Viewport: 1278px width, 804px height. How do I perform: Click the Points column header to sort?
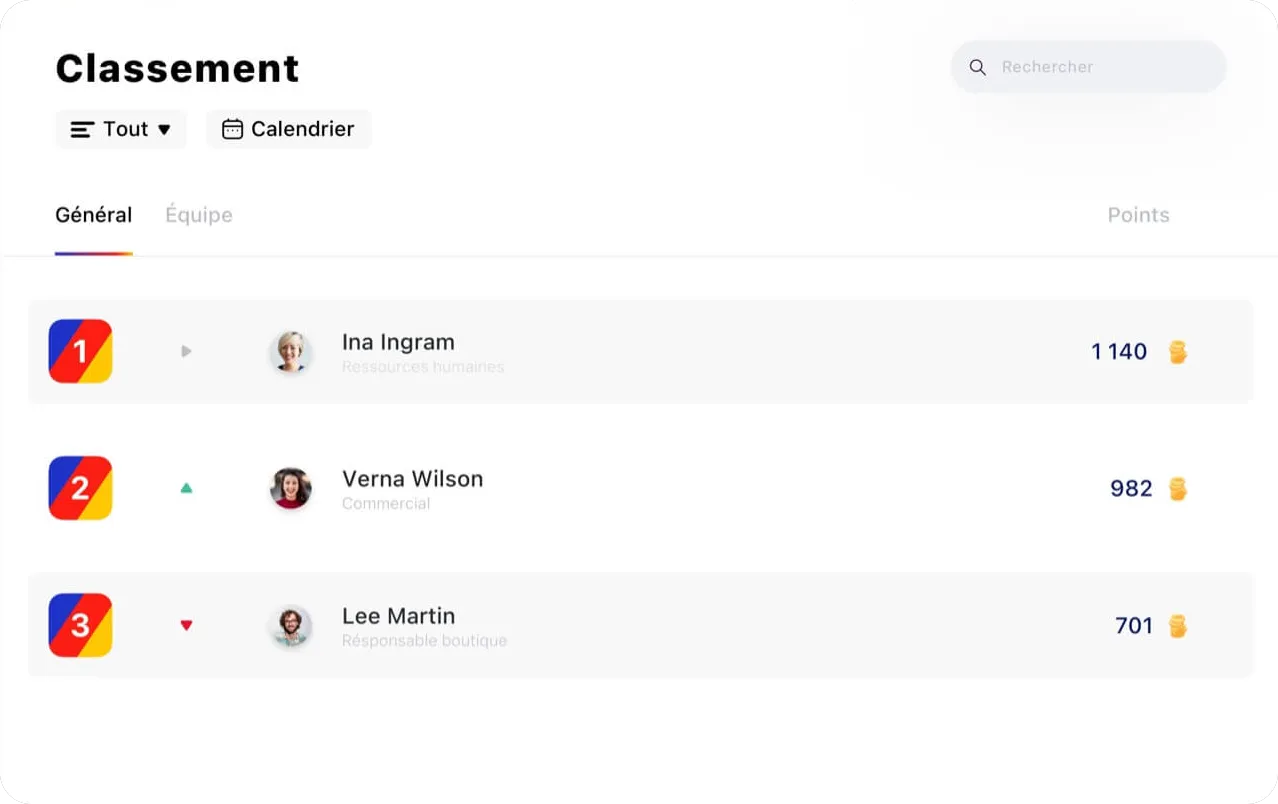(1138, 214)
